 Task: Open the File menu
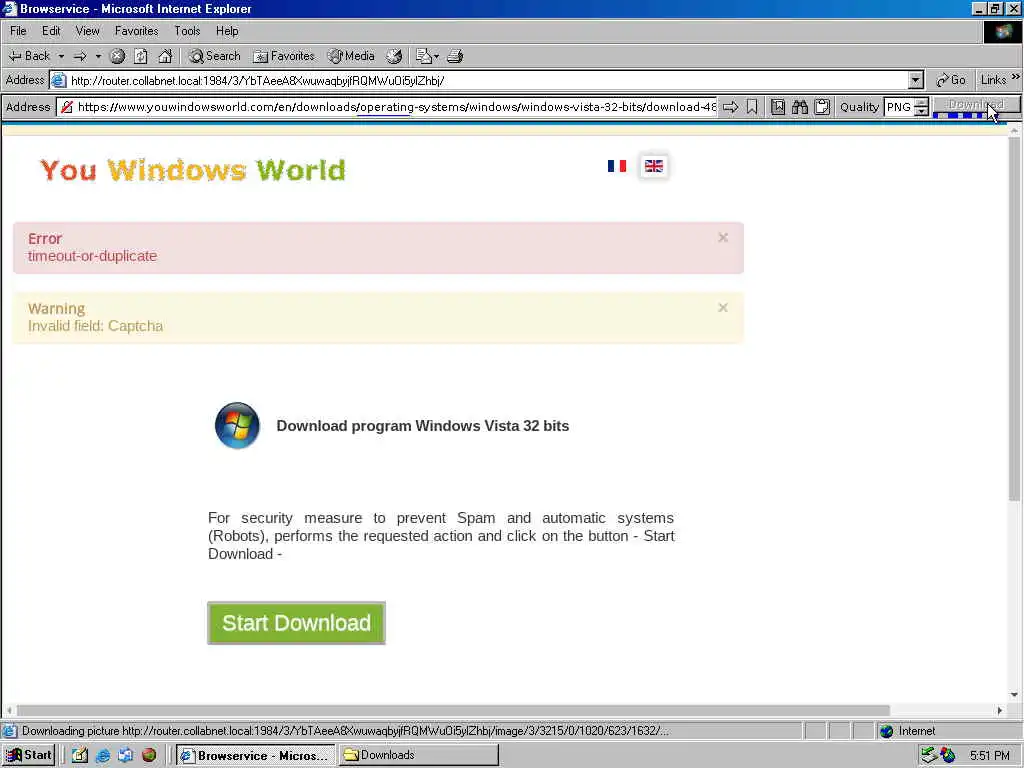click(18, 31)
